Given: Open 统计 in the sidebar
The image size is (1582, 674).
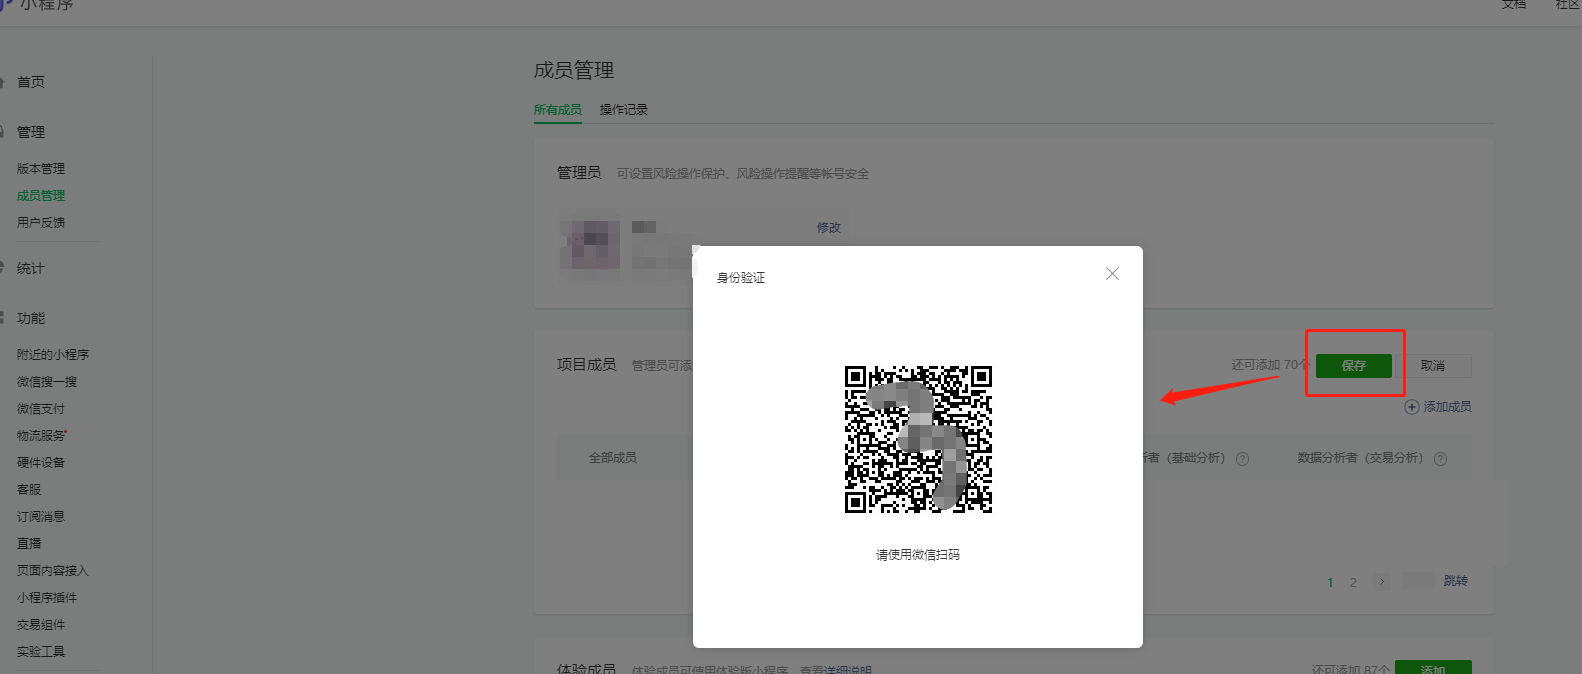Looking at the screenshot, I should pos(31,268).
